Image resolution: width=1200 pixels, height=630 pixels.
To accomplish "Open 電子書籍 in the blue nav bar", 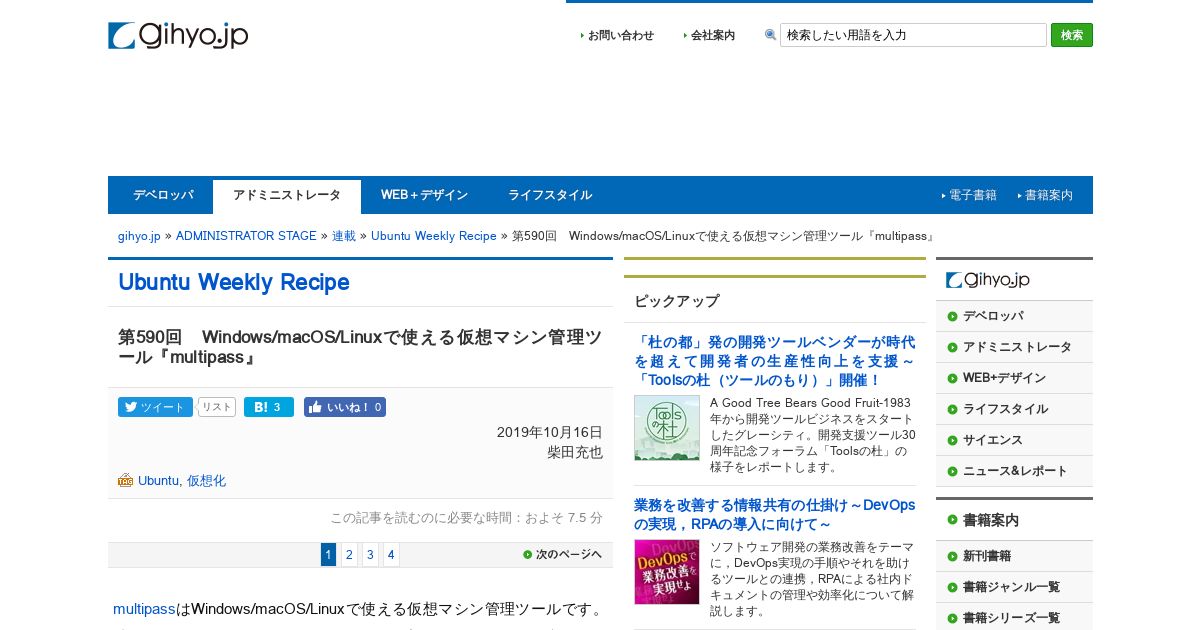I will (x=972, y=195).
